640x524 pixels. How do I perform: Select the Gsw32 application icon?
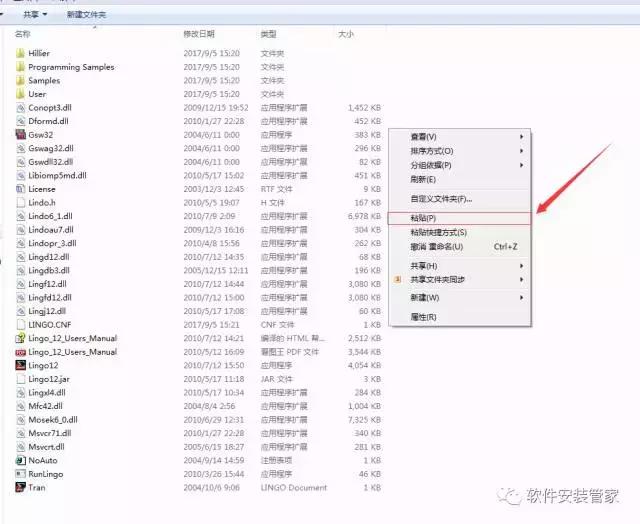click(x=20, y=134)
